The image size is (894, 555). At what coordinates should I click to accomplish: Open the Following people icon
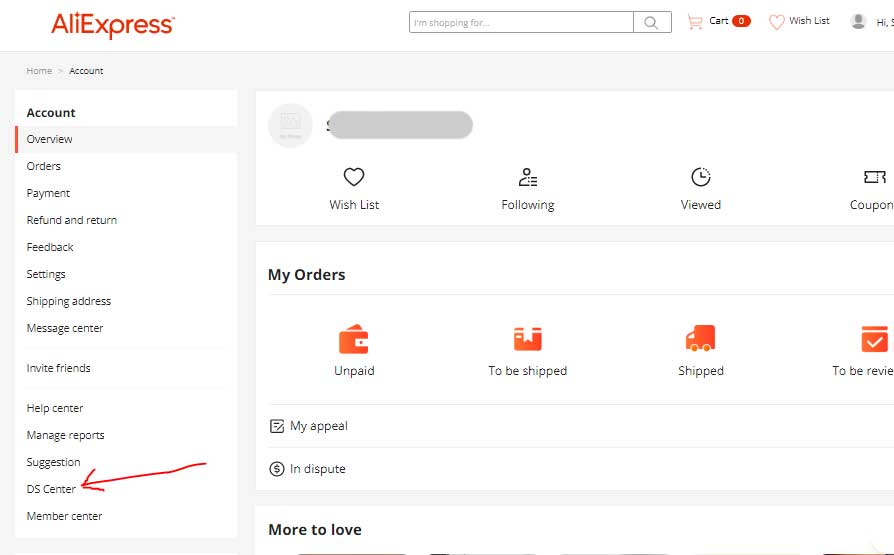click(527, 177)
